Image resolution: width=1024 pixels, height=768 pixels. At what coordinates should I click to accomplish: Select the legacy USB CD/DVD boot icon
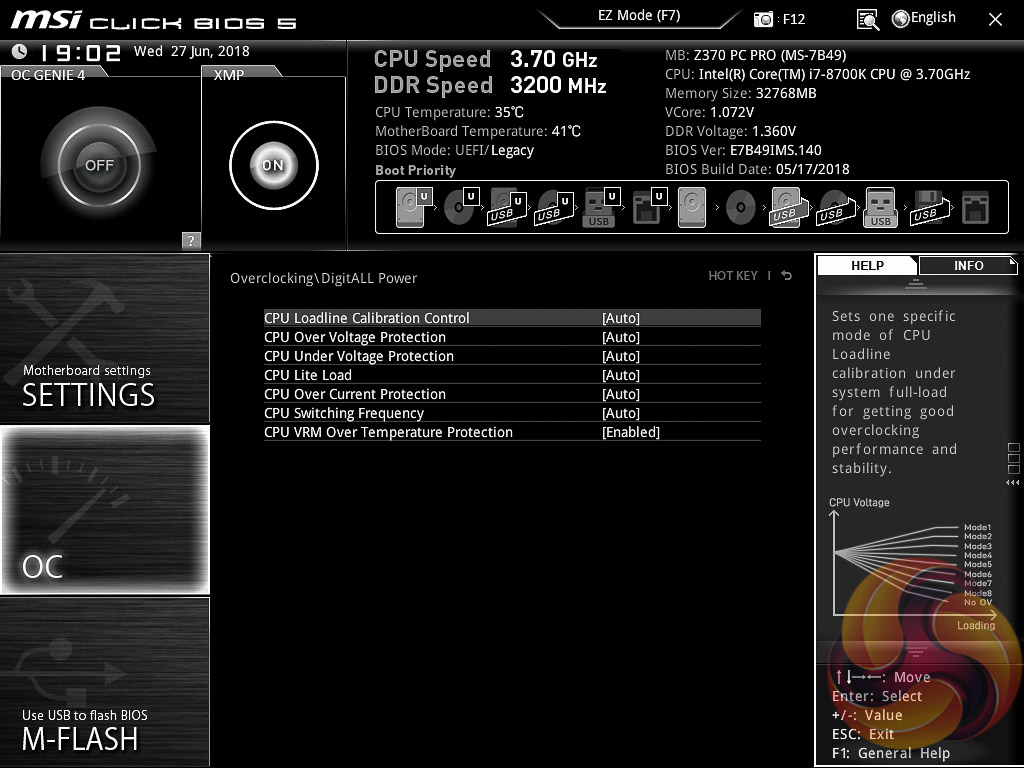(835, 207)
